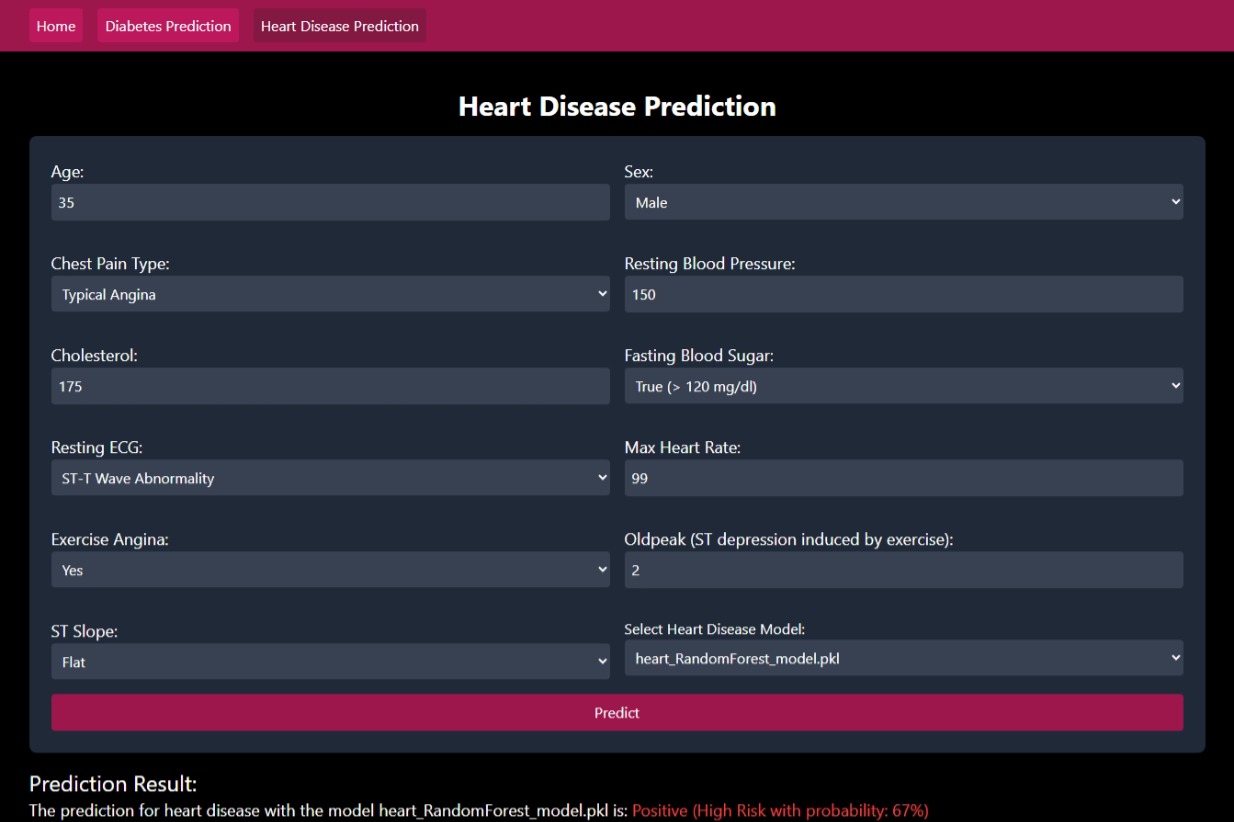The image size is (1234, 822).
Task: Open the Sex dropdown
Action: (903, 202)
